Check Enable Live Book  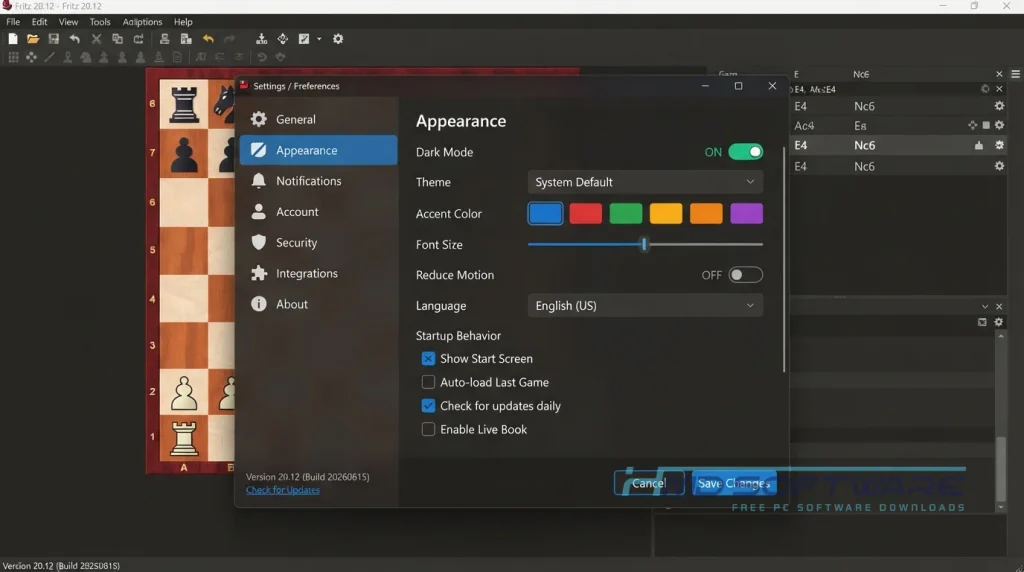428,429
